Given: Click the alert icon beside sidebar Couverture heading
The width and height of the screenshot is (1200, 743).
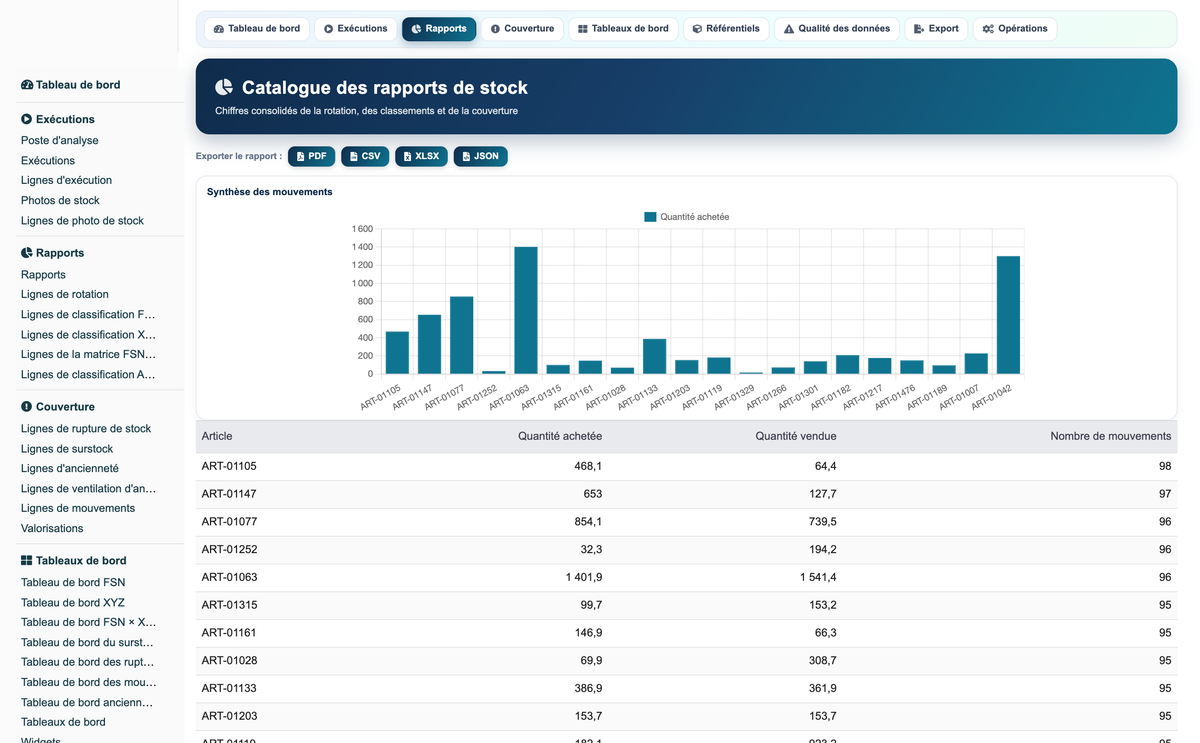Looking at the screenshot, I should (27, 407).
